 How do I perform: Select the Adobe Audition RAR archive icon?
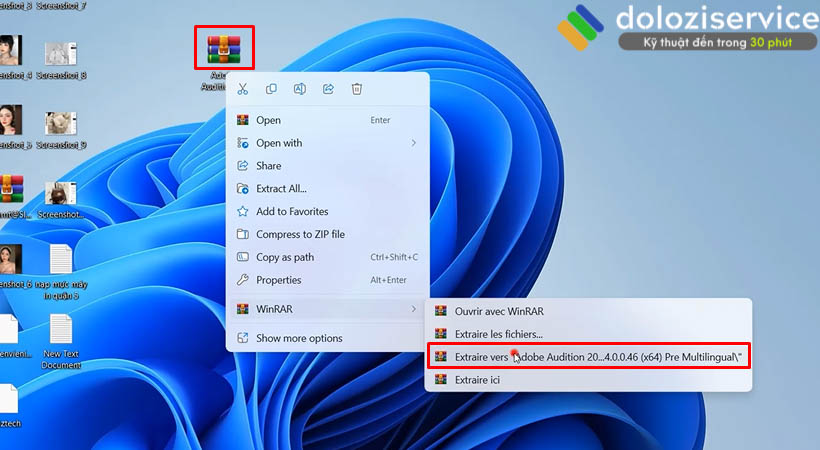click(224, 48)
